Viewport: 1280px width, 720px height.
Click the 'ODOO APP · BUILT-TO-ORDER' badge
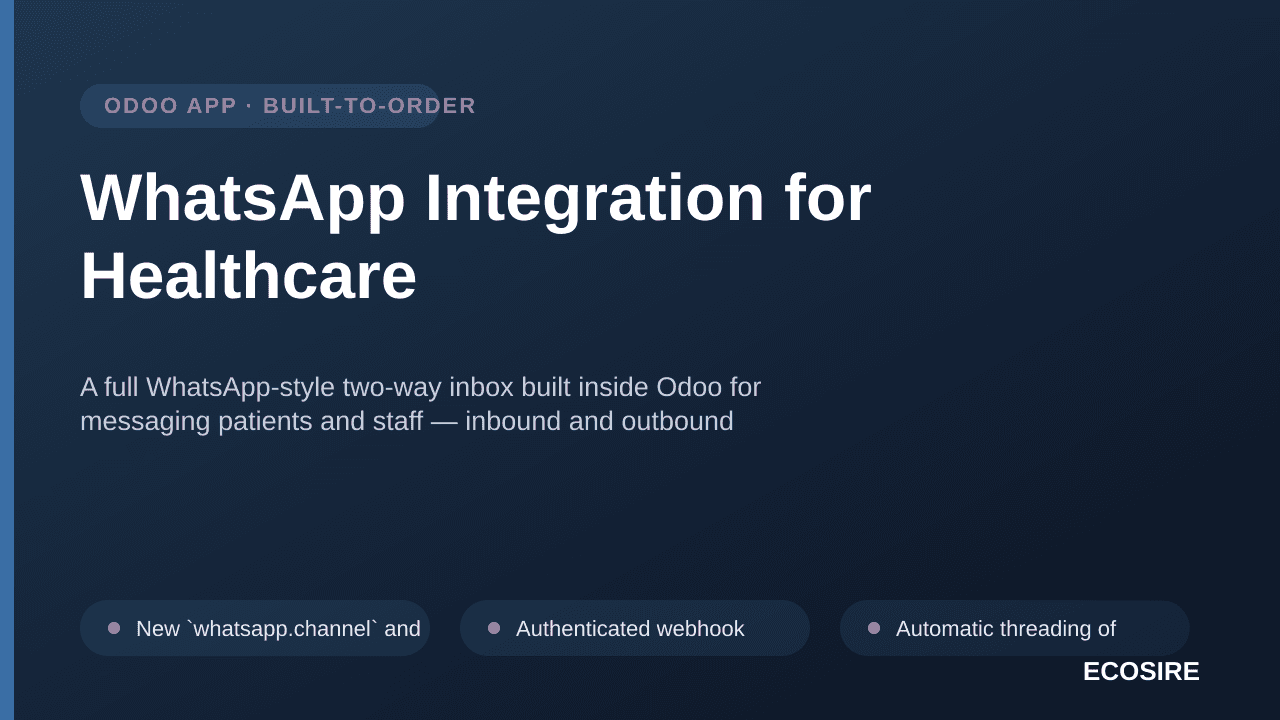[x=260, y=106]
